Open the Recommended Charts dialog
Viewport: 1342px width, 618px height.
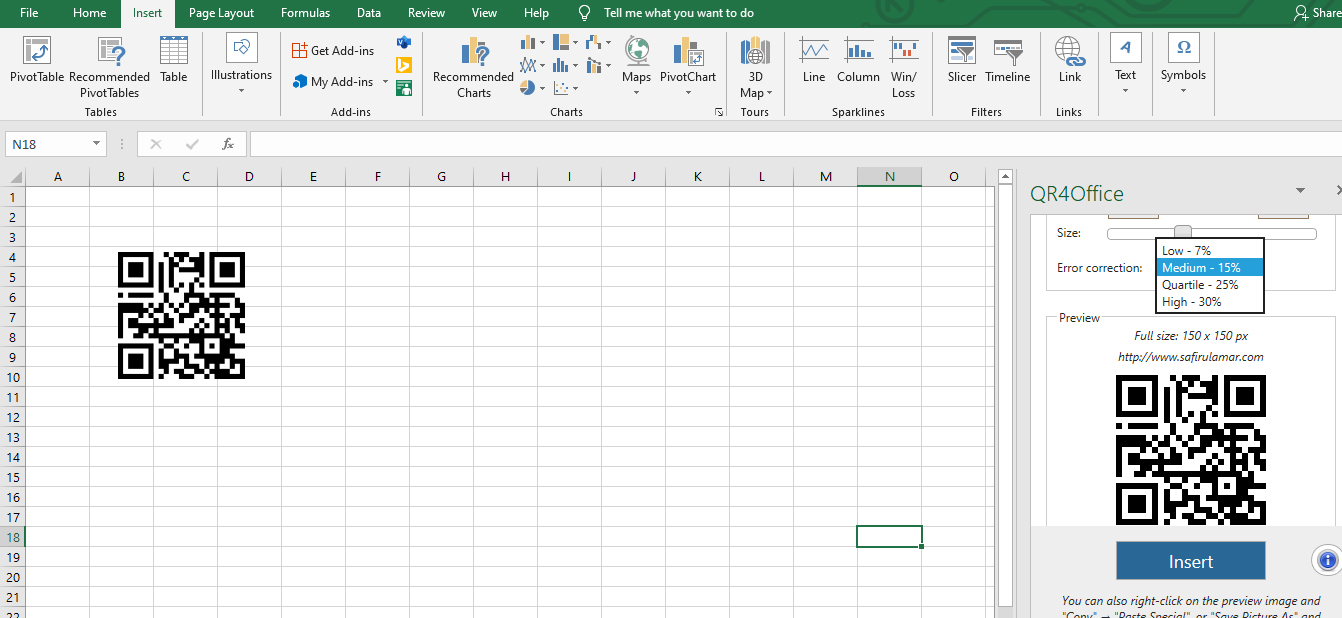472,67
